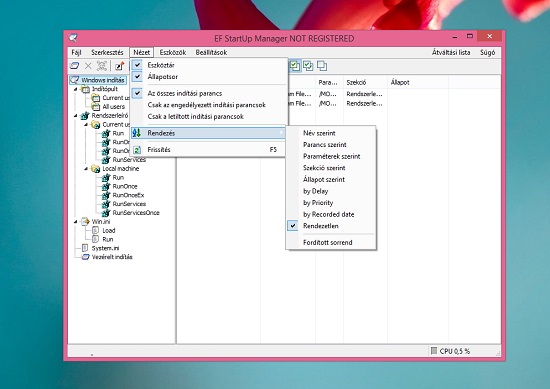Viewport: 550px width, 389px height.
Task: Collapse the Win.ini tree node
Action: (76, 221)
